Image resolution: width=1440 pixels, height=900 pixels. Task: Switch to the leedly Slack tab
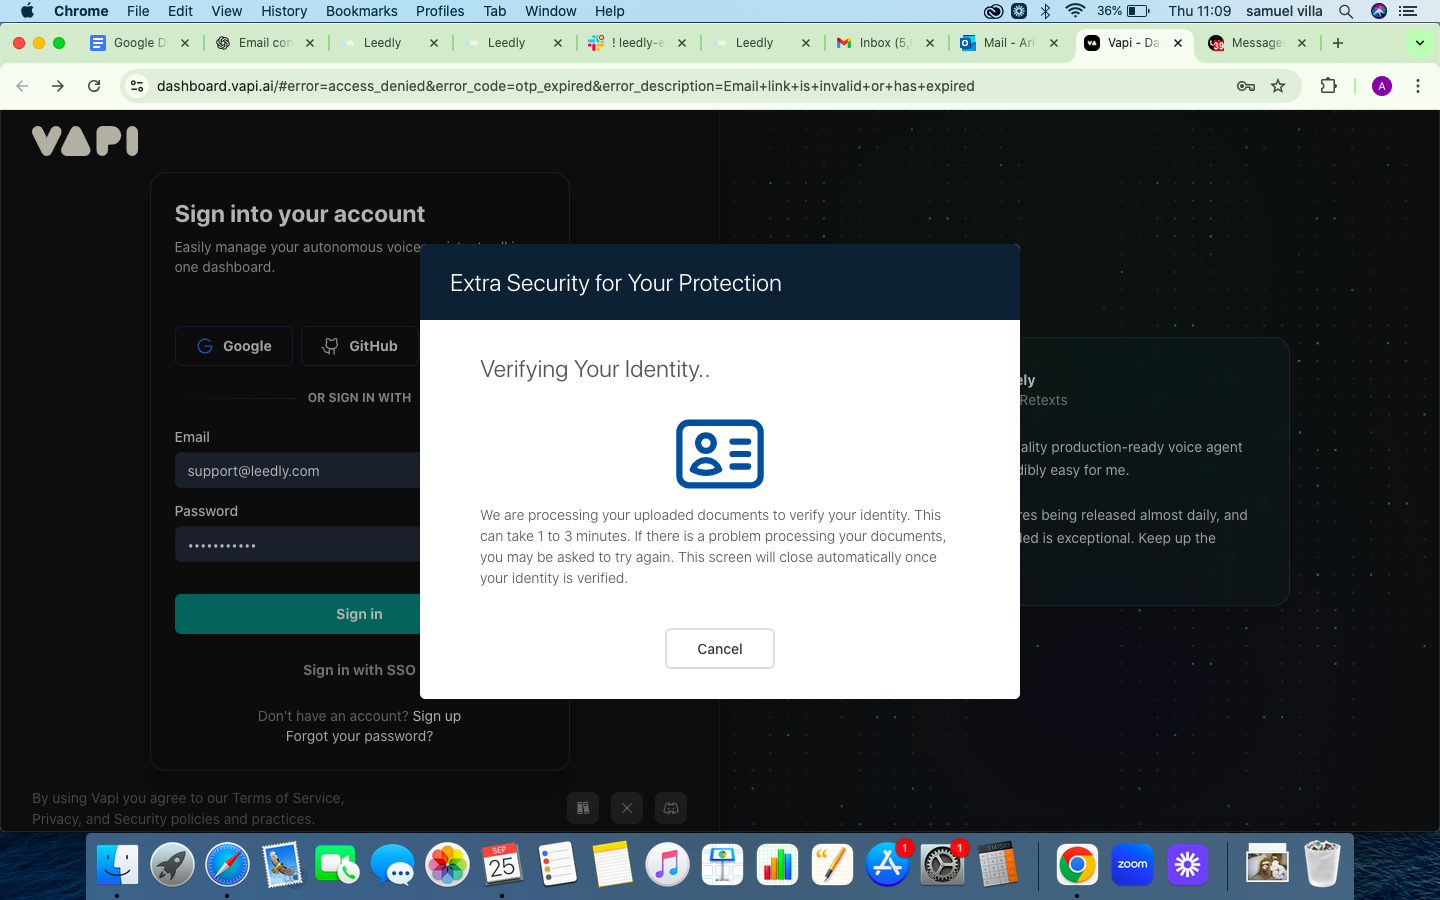[x=637, y=43]
